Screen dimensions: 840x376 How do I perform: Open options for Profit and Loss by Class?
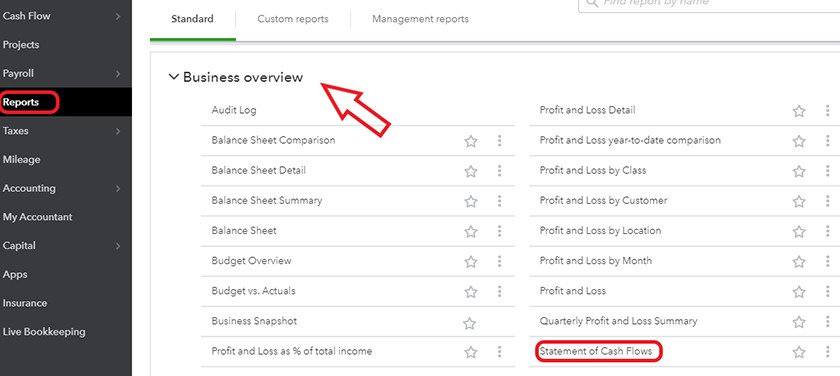point(828,170)
